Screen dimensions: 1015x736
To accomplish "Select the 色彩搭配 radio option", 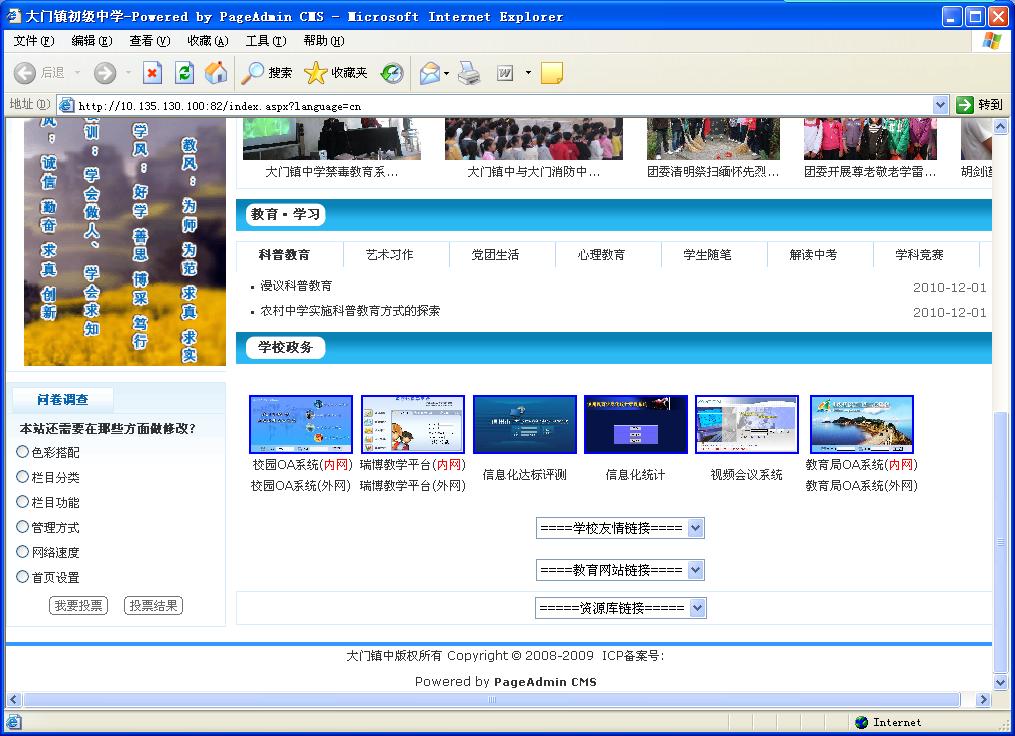I will 23,452.
